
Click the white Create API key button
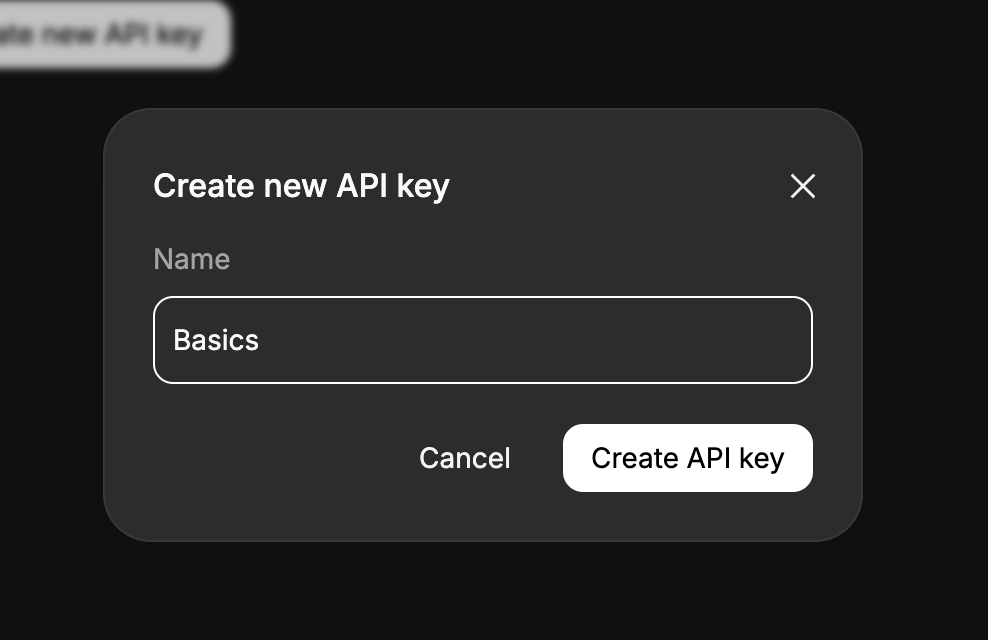pos(687,458)
